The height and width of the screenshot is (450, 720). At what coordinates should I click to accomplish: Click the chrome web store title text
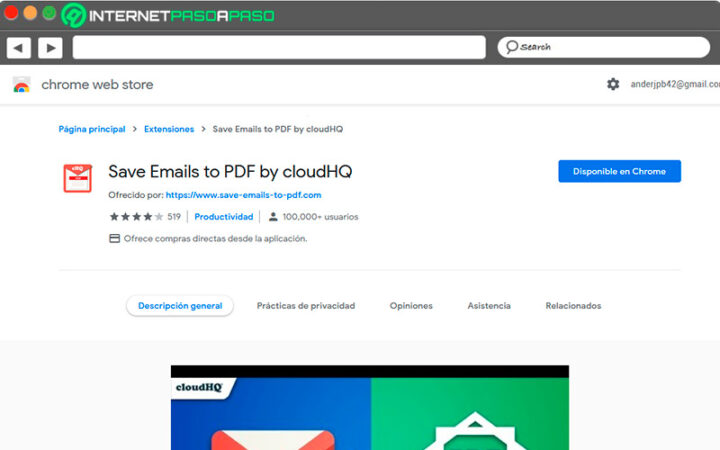(97, 84)
